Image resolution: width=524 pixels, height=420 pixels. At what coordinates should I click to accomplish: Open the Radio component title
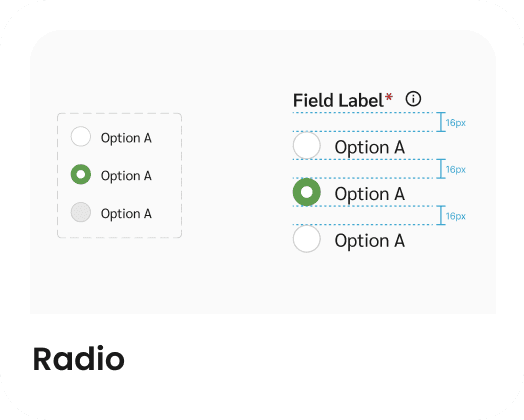79,359
